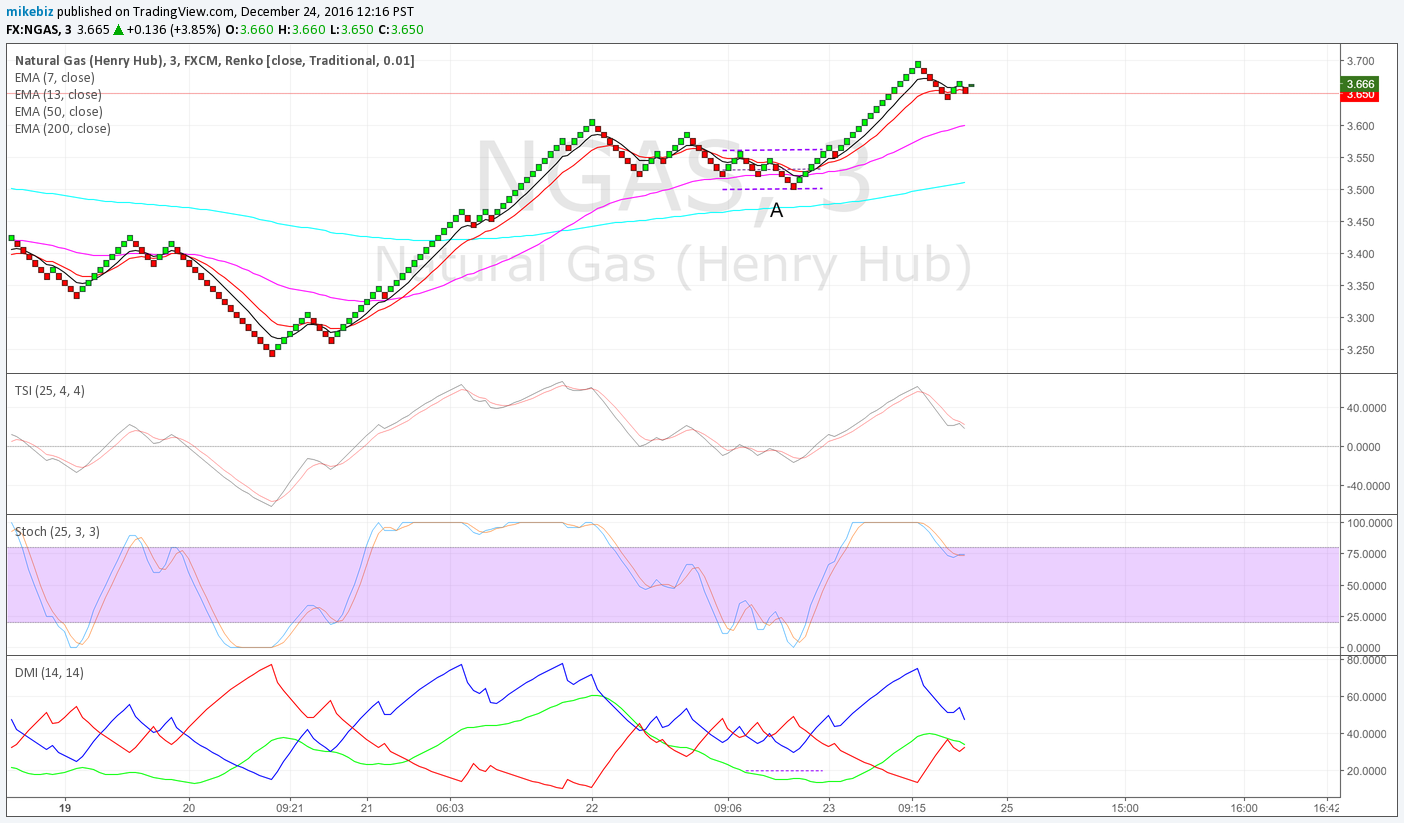
Task: Click the 06:03 time axis label
Action: (450, 807)
